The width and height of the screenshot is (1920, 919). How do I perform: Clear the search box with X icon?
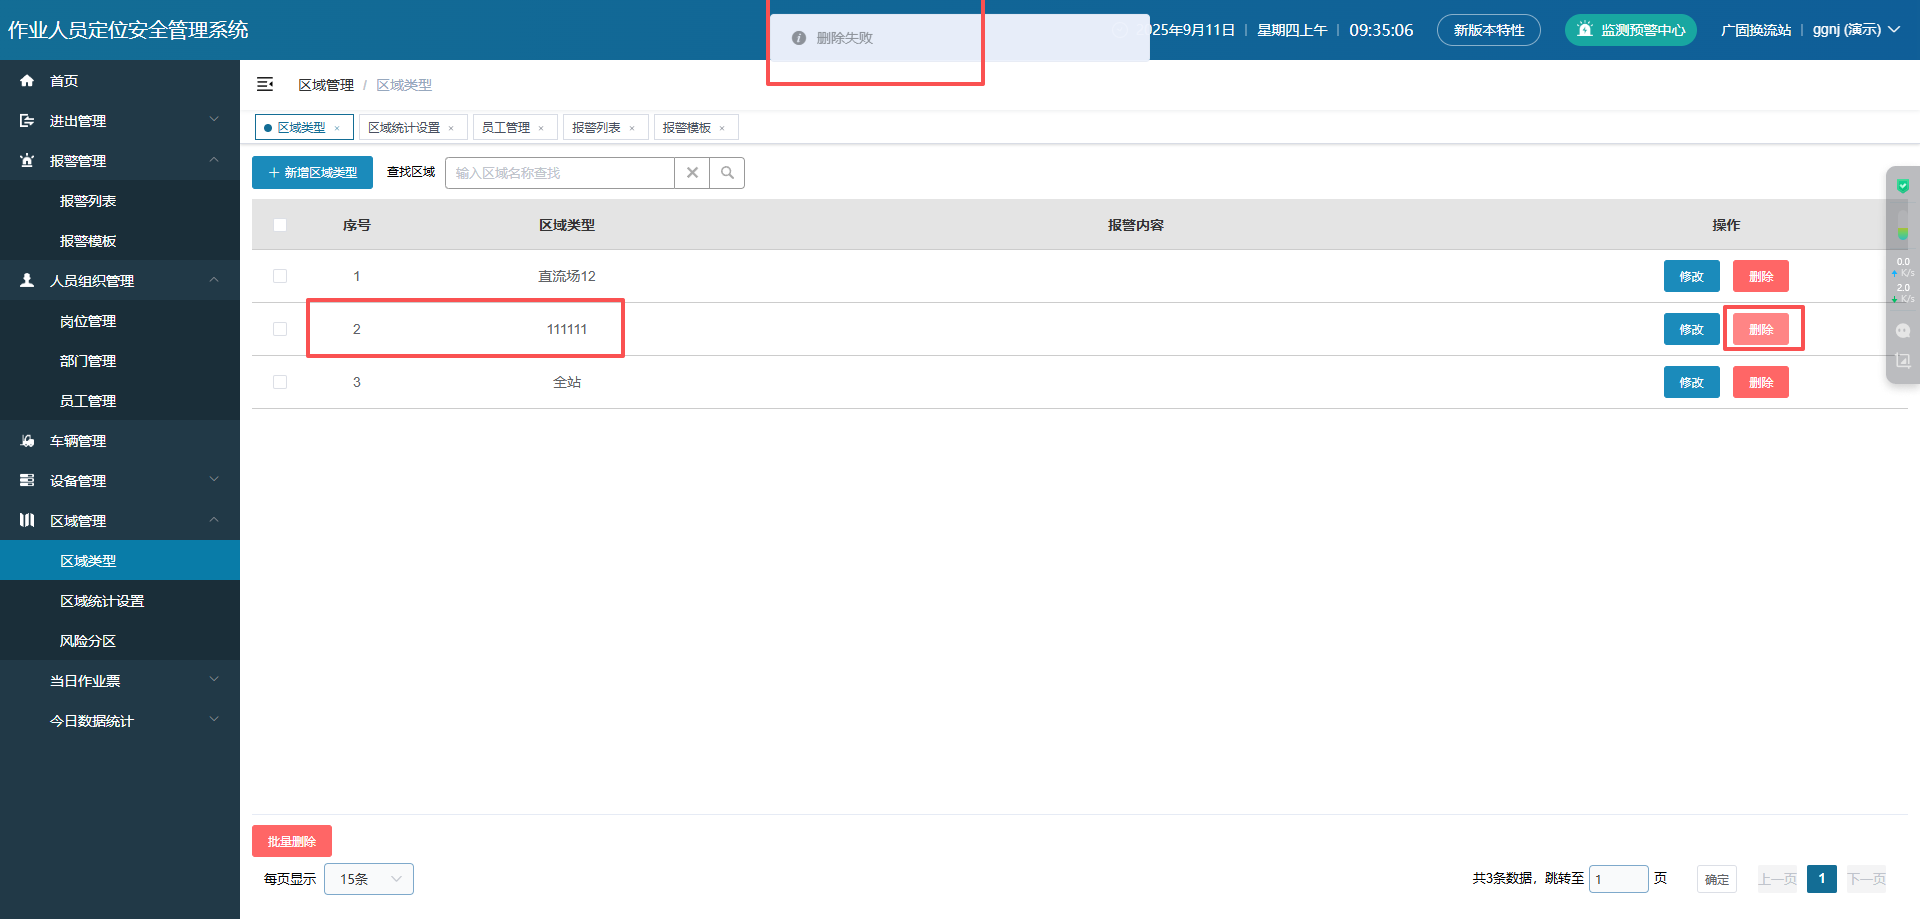692,172
